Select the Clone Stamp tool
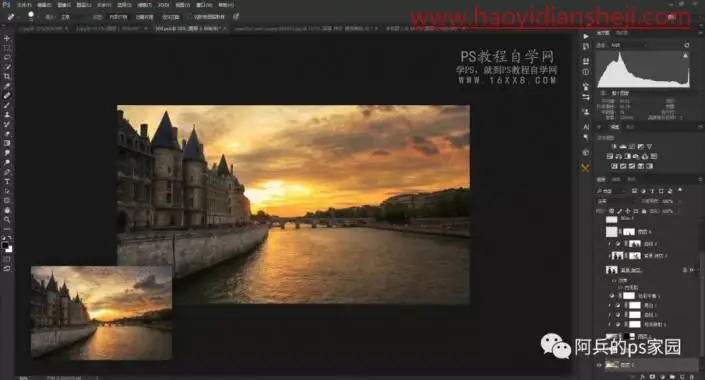The width and height of the screenshot is (705, 380). (x=7, y=115)
